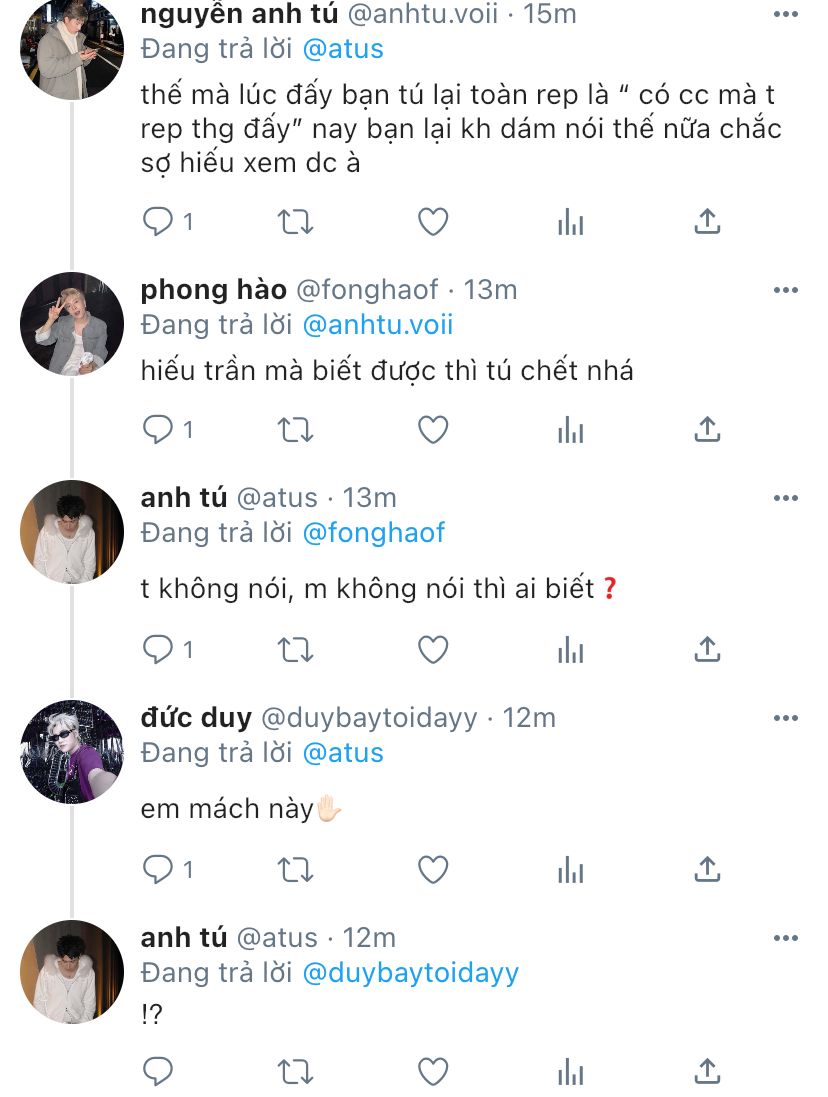Share anh tú's '!?' reply
The width and height of the screenshot is (828, 1097).
(707, 1071)
